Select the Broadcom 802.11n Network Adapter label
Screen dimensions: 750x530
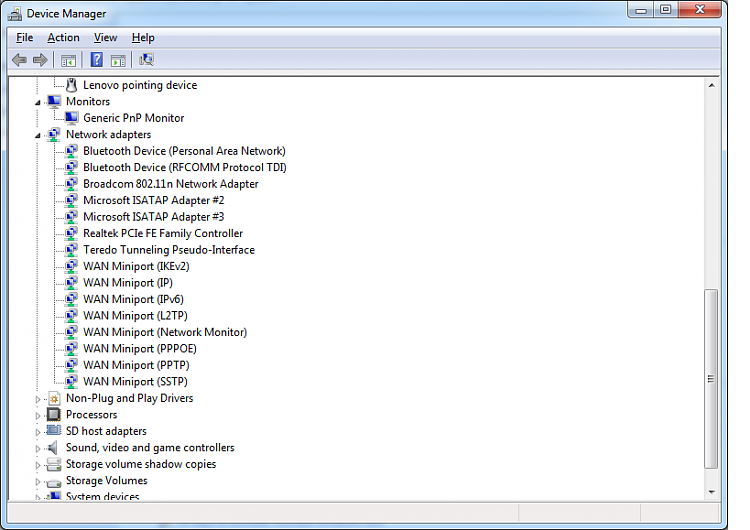coord(171,184)
